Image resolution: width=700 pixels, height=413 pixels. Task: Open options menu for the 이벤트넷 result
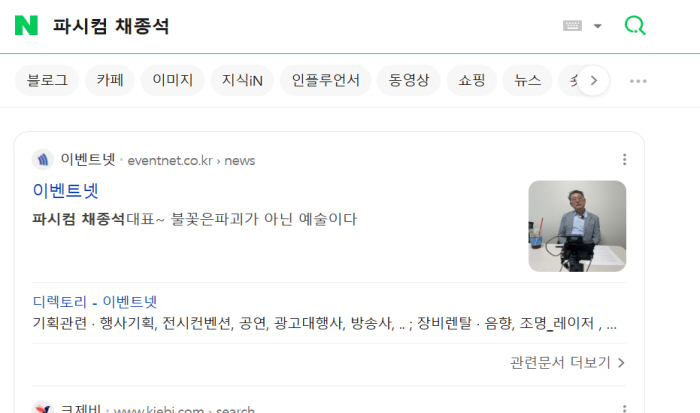[625, 159]
